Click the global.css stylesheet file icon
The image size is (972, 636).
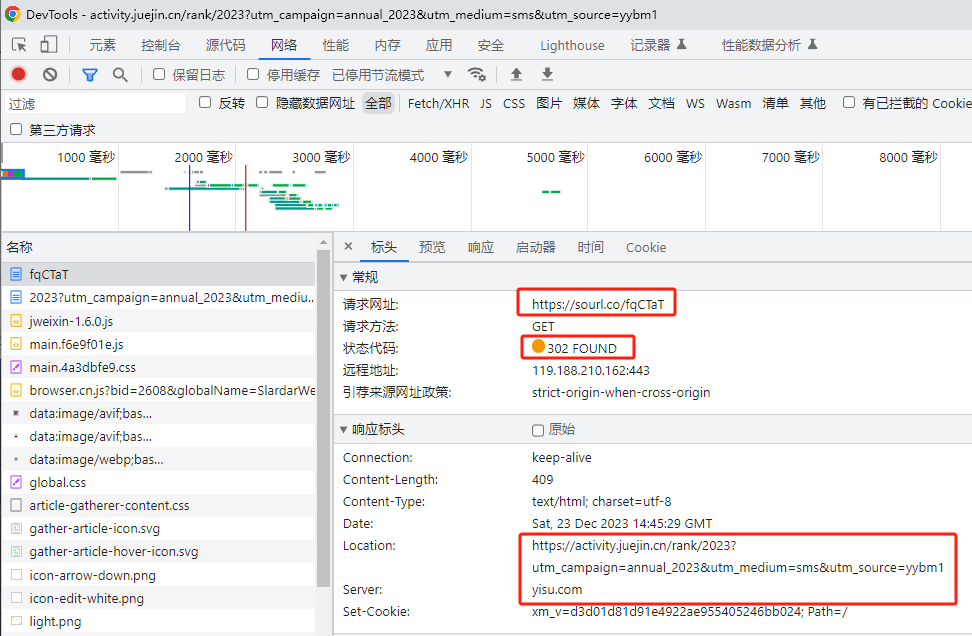16,482
